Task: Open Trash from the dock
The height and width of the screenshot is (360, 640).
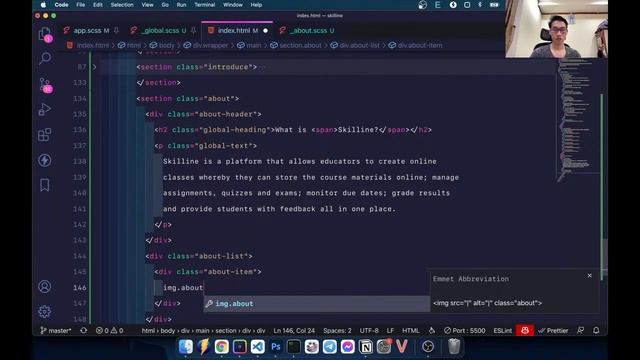Action: coord(454,347)
